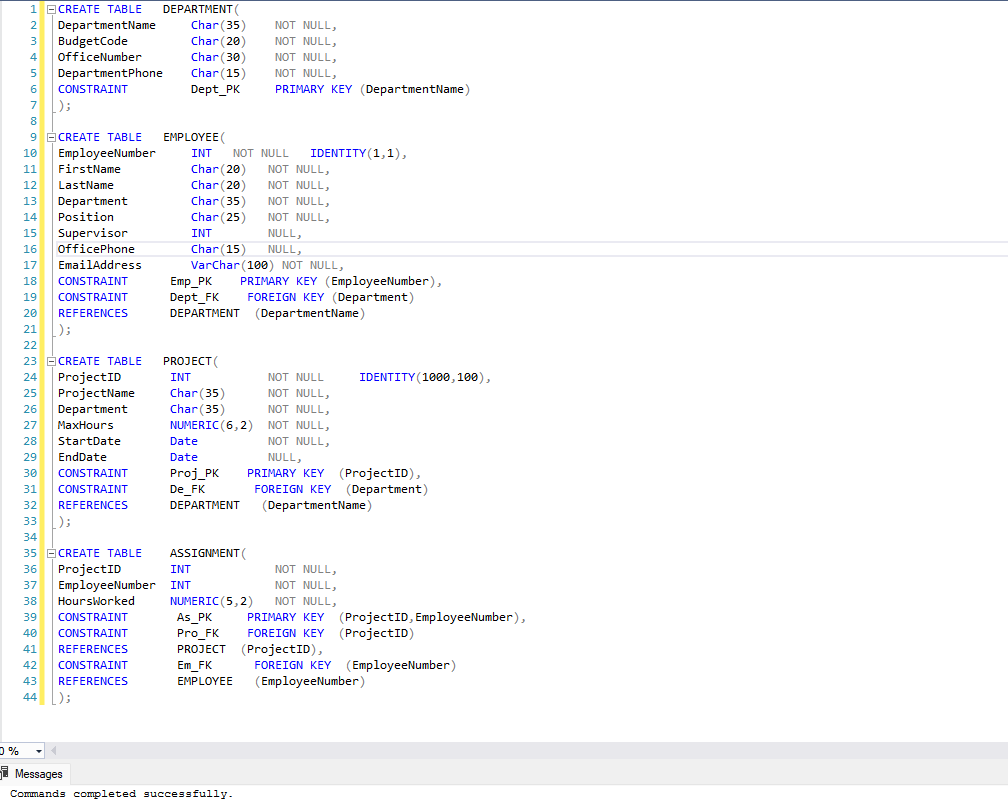Viewport: 1008px width, 812px height.
Task: Collapse the DEPARTMENT table code block
Action: tap(50, 9)
